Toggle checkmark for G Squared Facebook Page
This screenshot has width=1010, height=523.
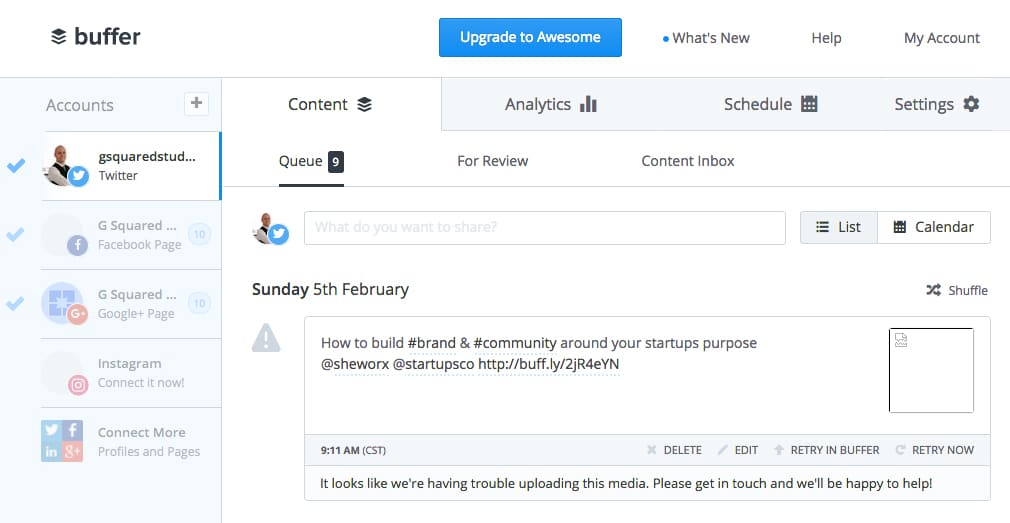16,235
